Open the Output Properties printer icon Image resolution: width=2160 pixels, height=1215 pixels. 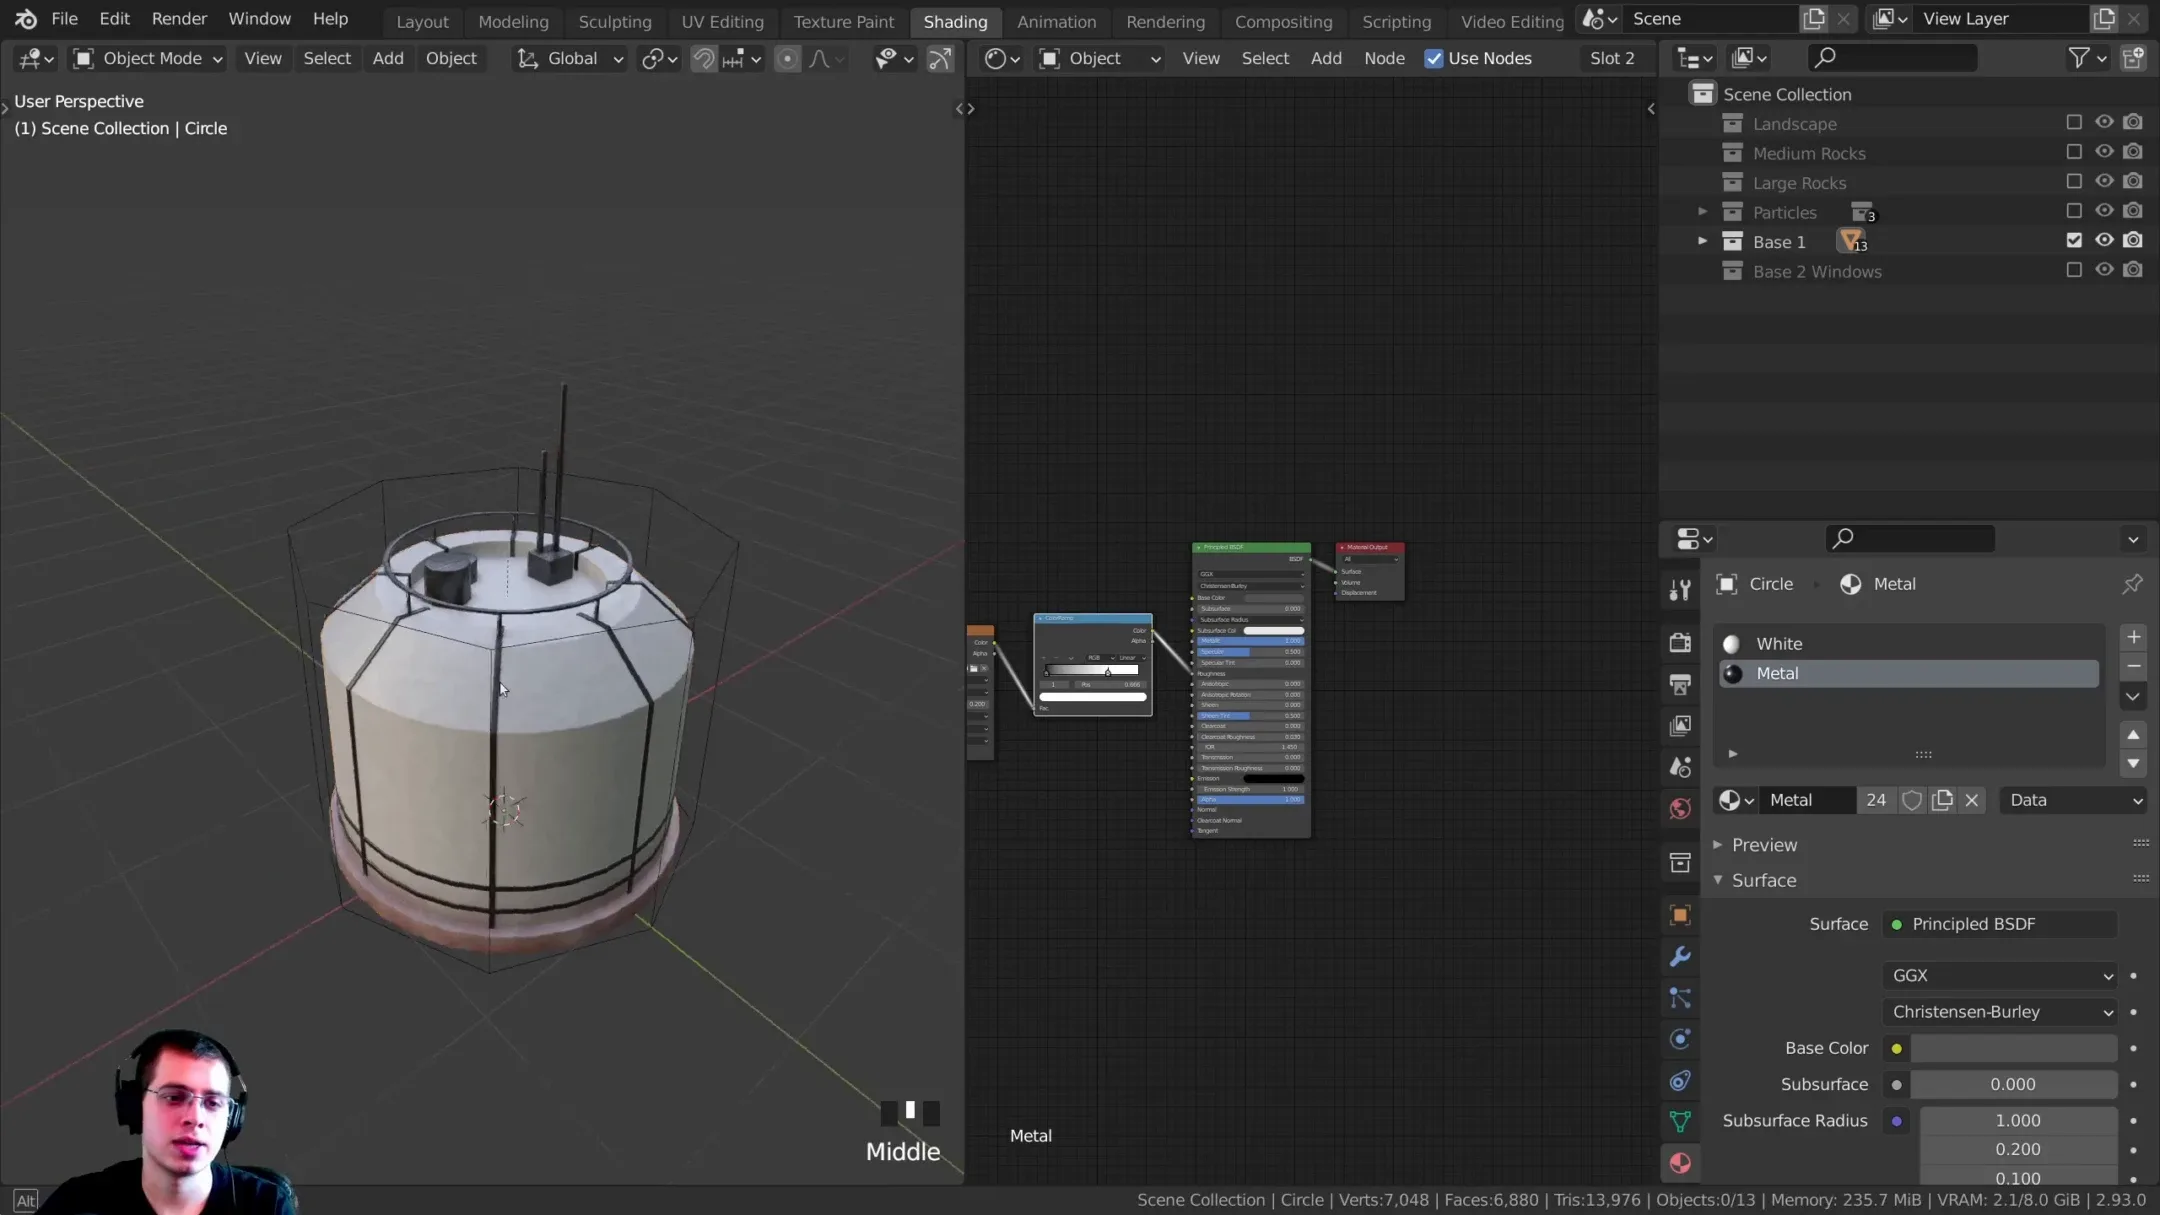pyautogui.click(x=1679, y=684)
